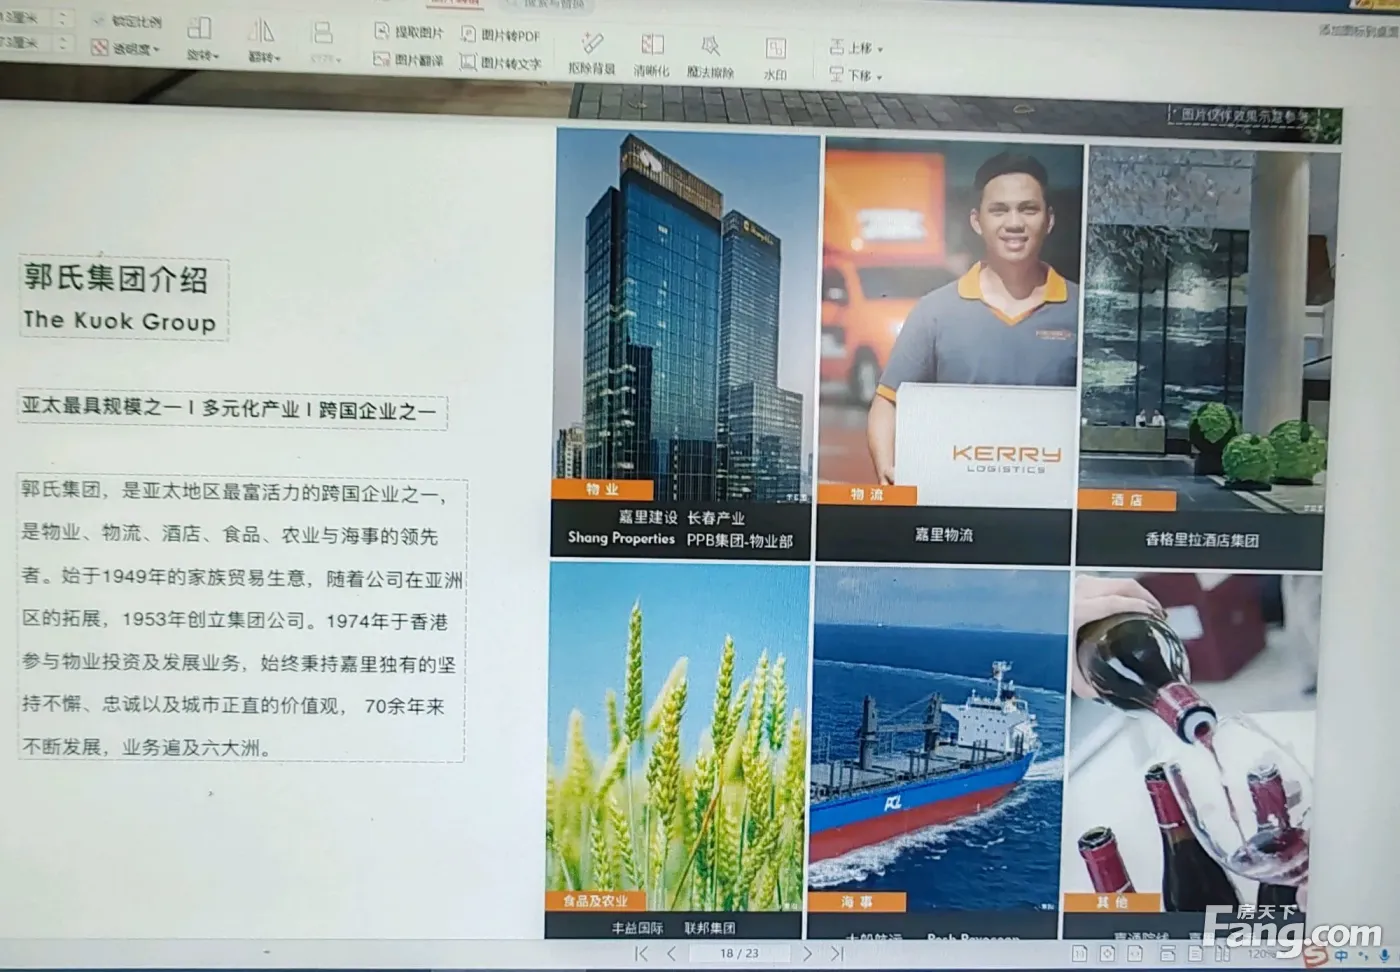Image resolution: width=1400 pixels, height=972 pixels.
Task: Open the 透明度 (transparency) dropdown
Action: tap(126, 48)
